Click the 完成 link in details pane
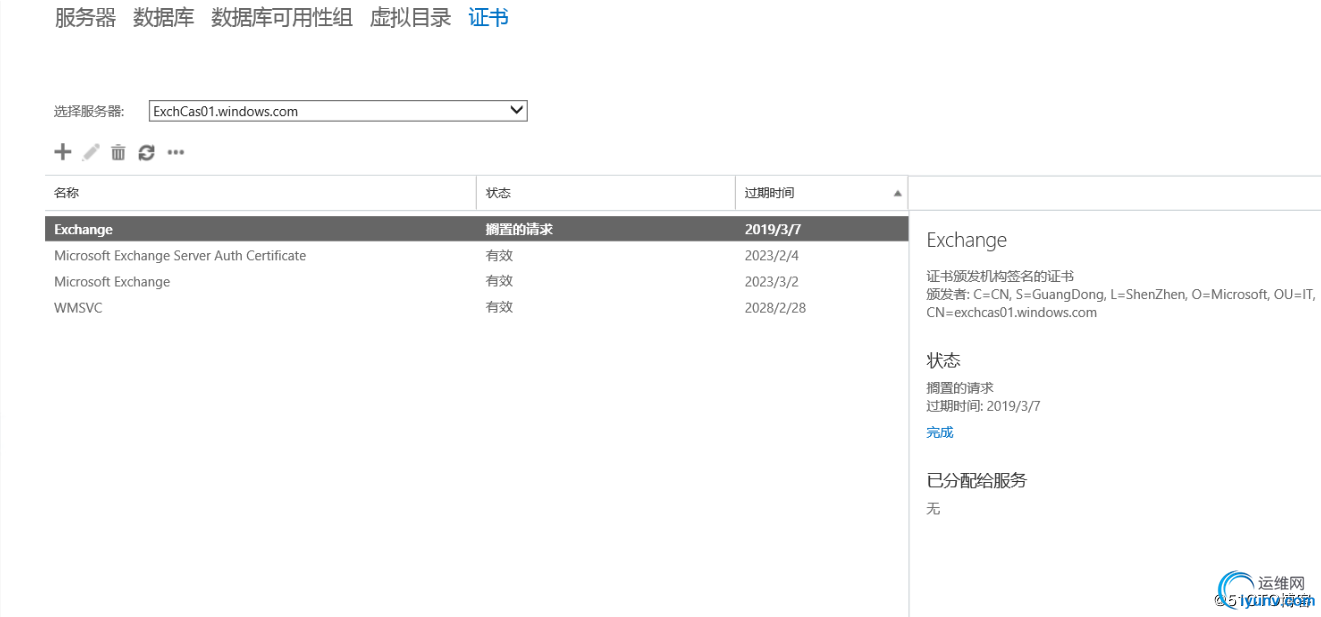The height and width of the screenshot is (617, 1321). (x=940, y=432)
